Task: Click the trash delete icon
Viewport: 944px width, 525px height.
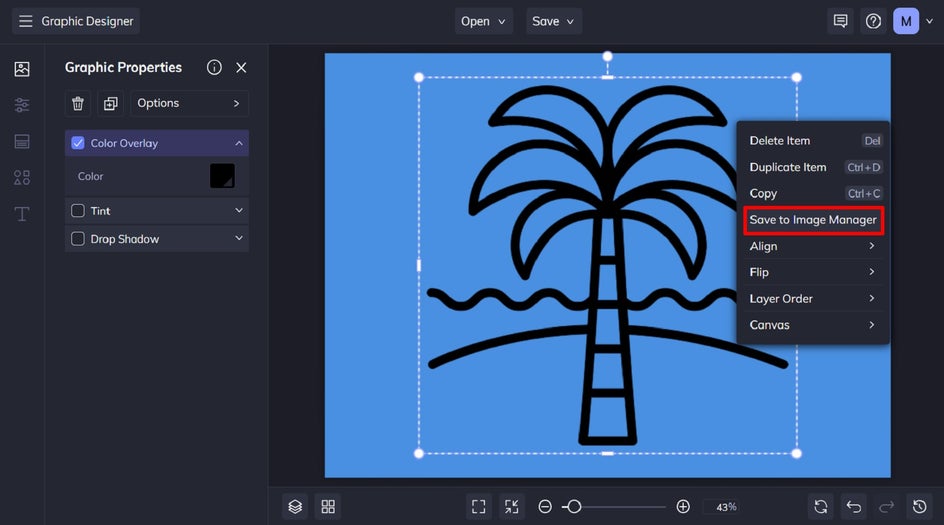Action: pyautogui.click(x=78, y=103)
